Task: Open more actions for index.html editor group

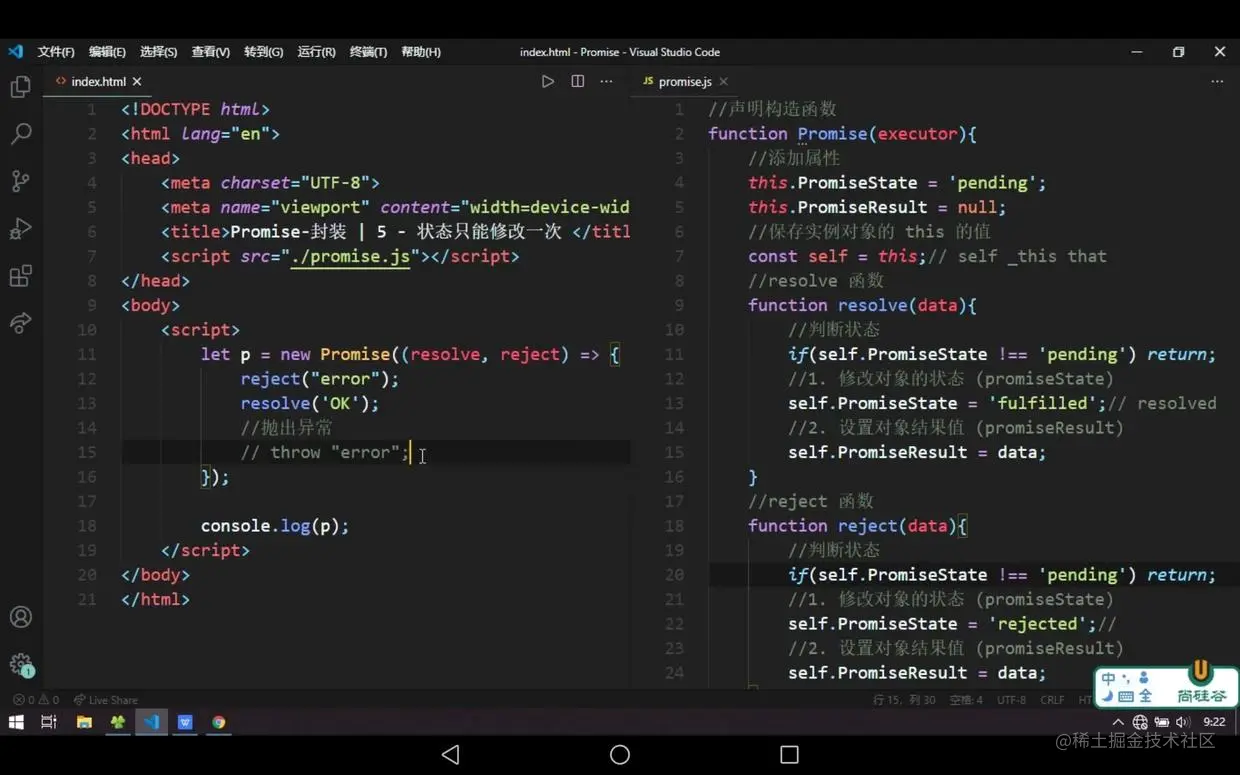Action: (x=606, y=81)
